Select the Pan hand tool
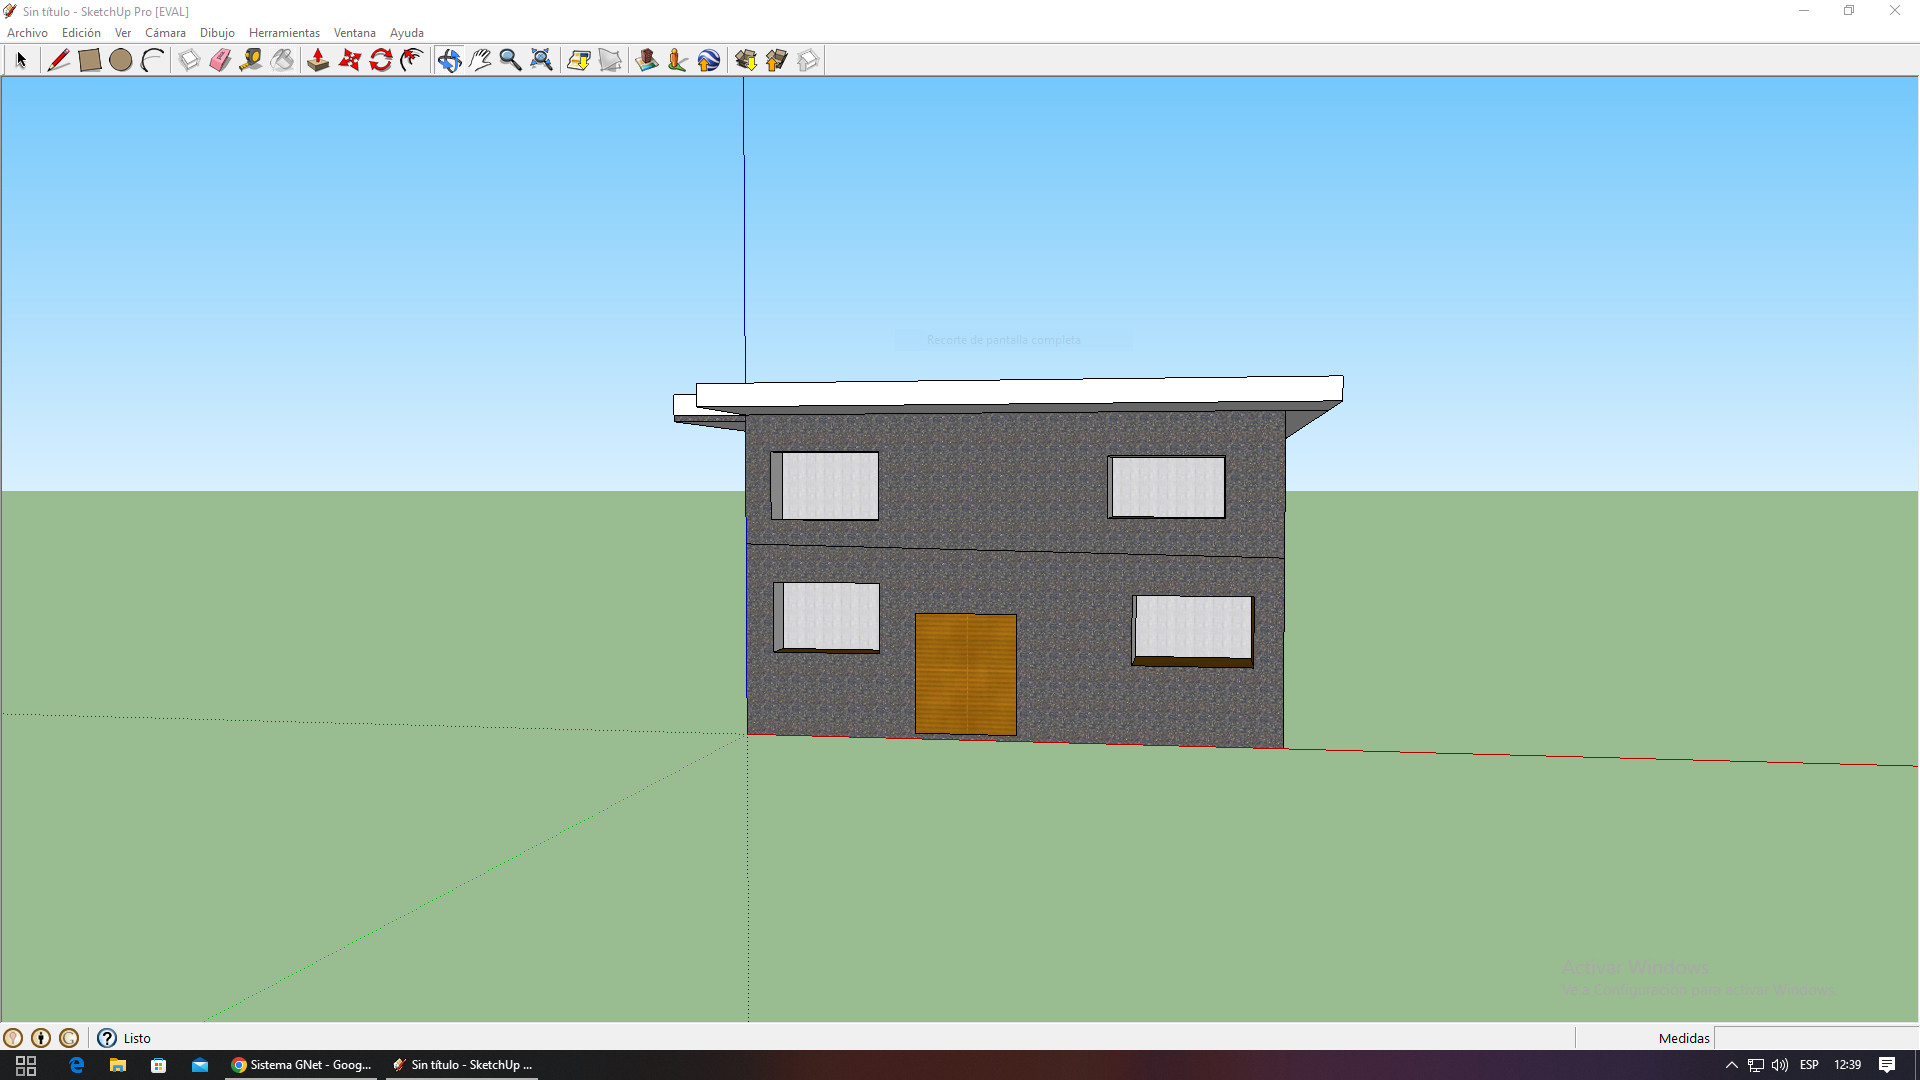Screen dimensions: 1920x1080 (x=480, y=60)
